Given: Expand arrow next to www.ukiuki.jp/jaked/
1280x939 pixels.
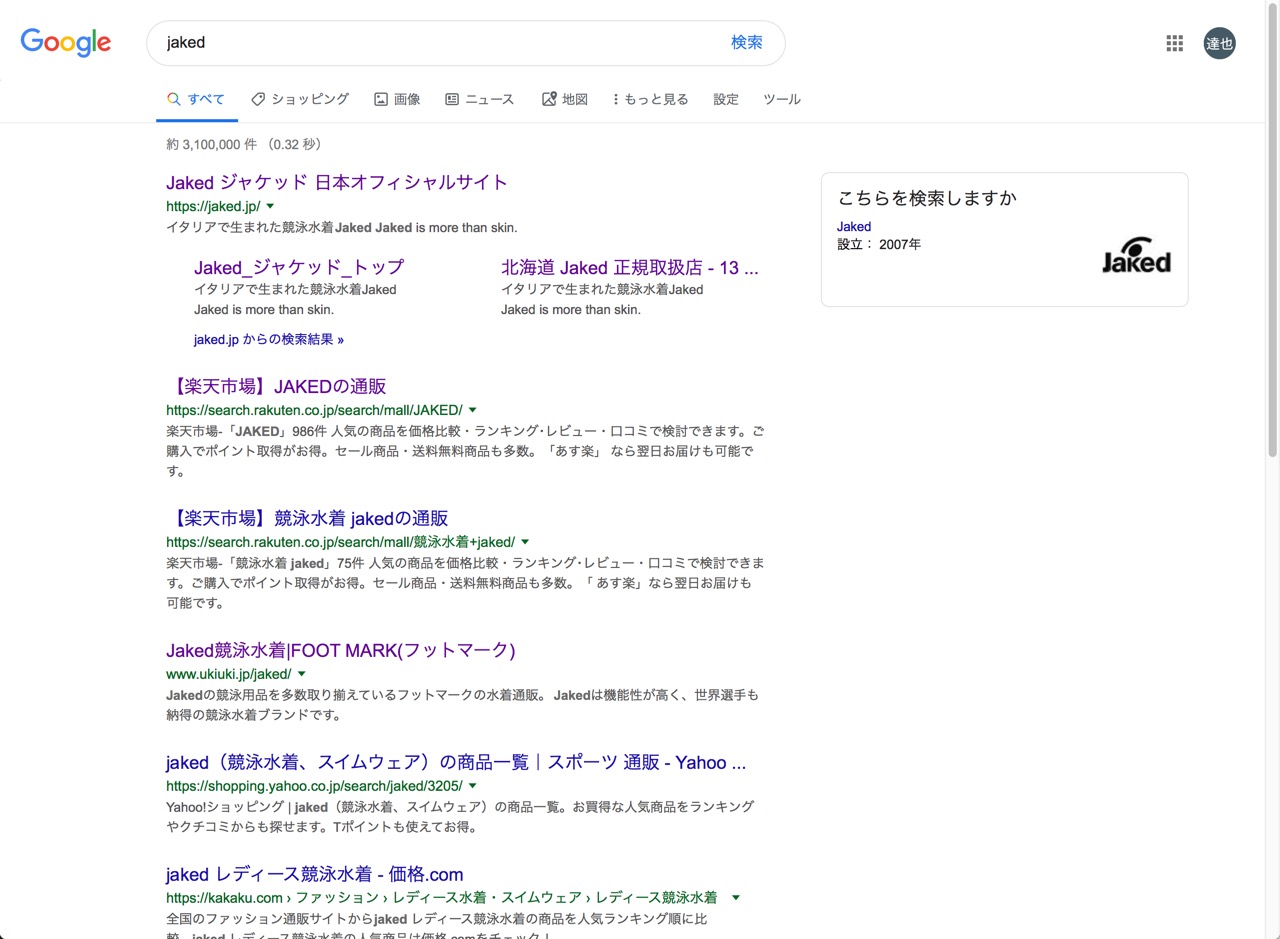Looking at the screenshot, I should 301,674.
